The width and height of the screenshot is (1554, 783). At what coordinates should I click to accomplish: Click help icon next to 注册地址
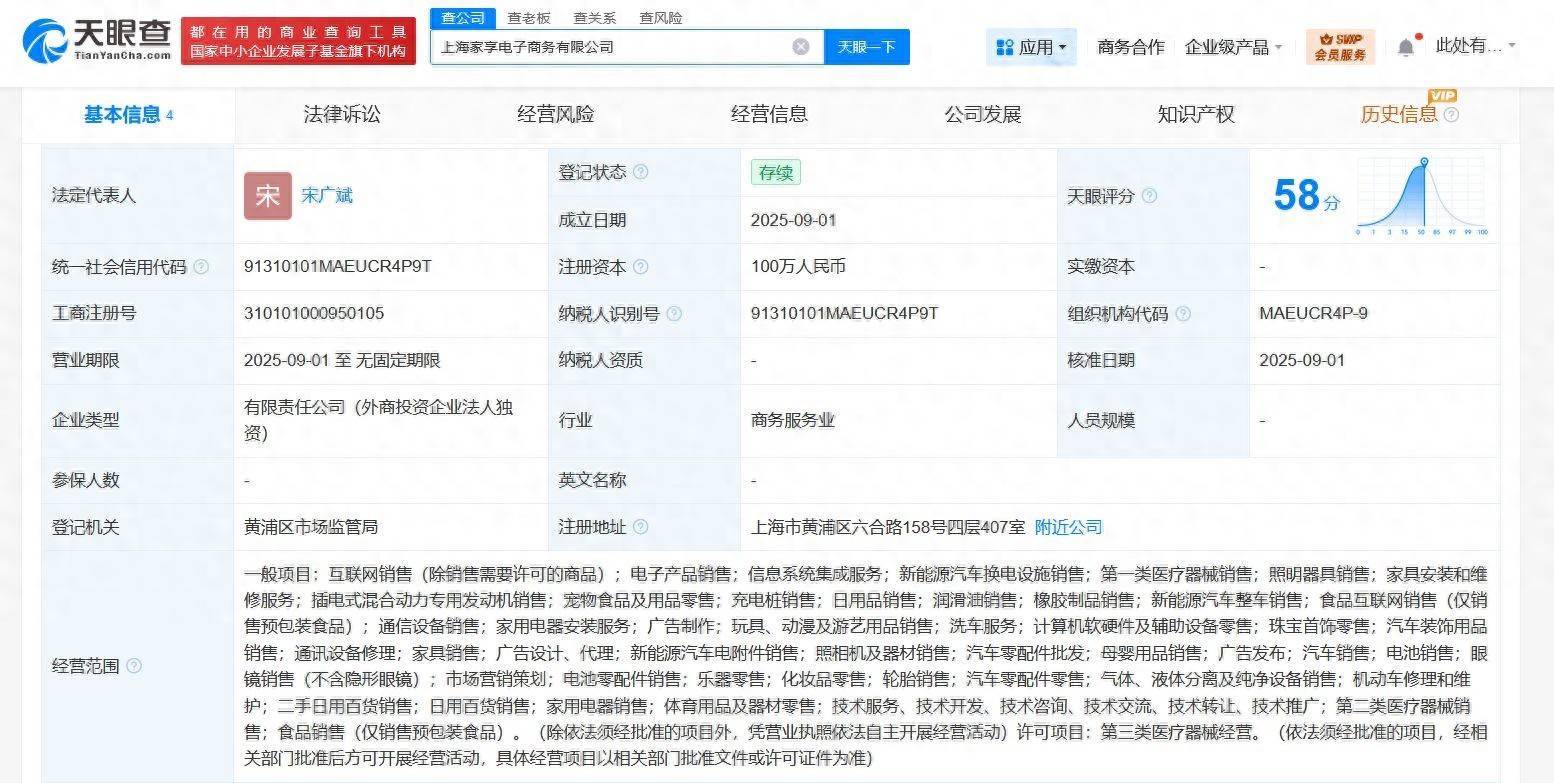click(640, 527)
